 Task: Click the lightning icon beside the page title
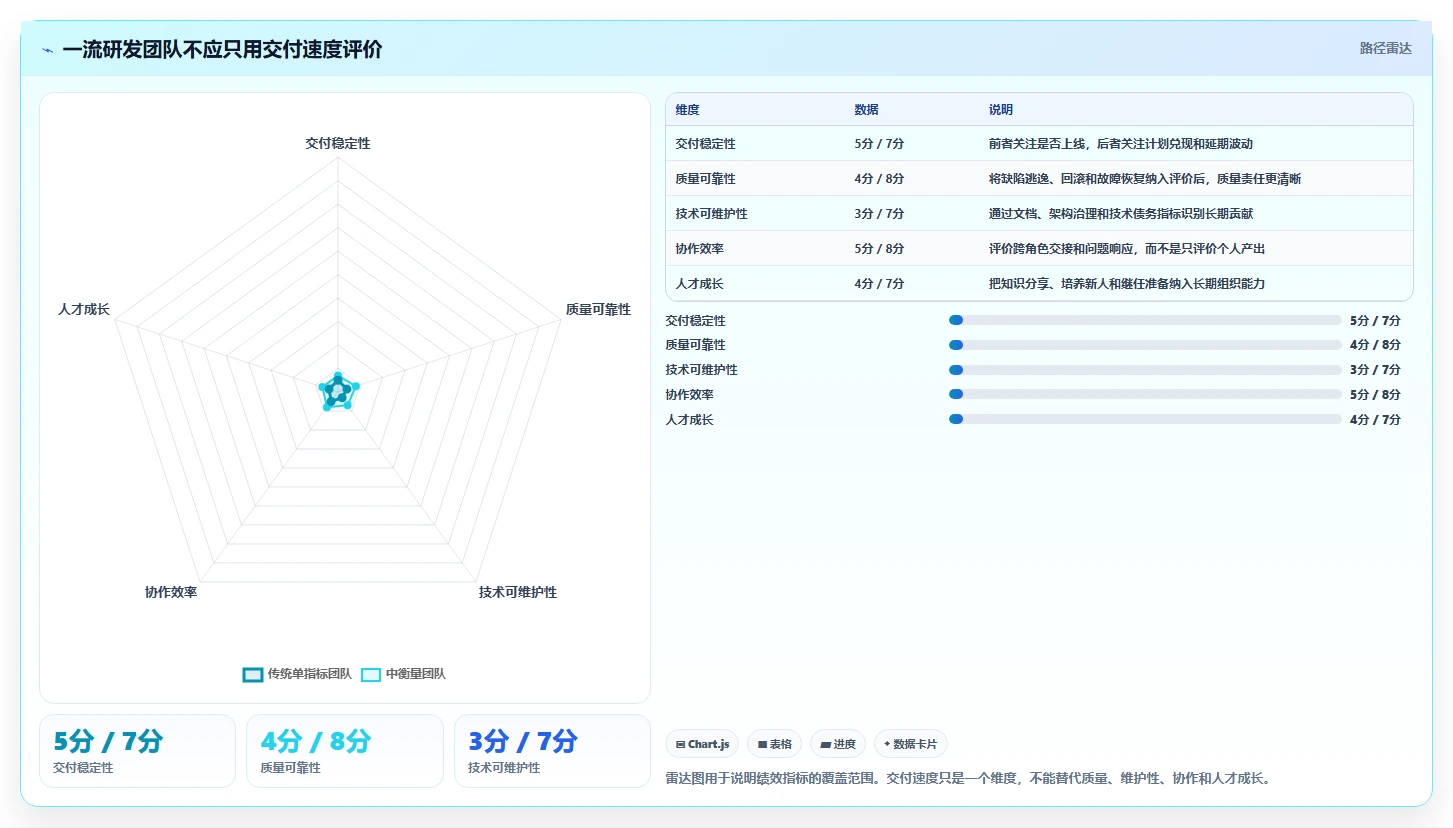[x=47, y=50]
